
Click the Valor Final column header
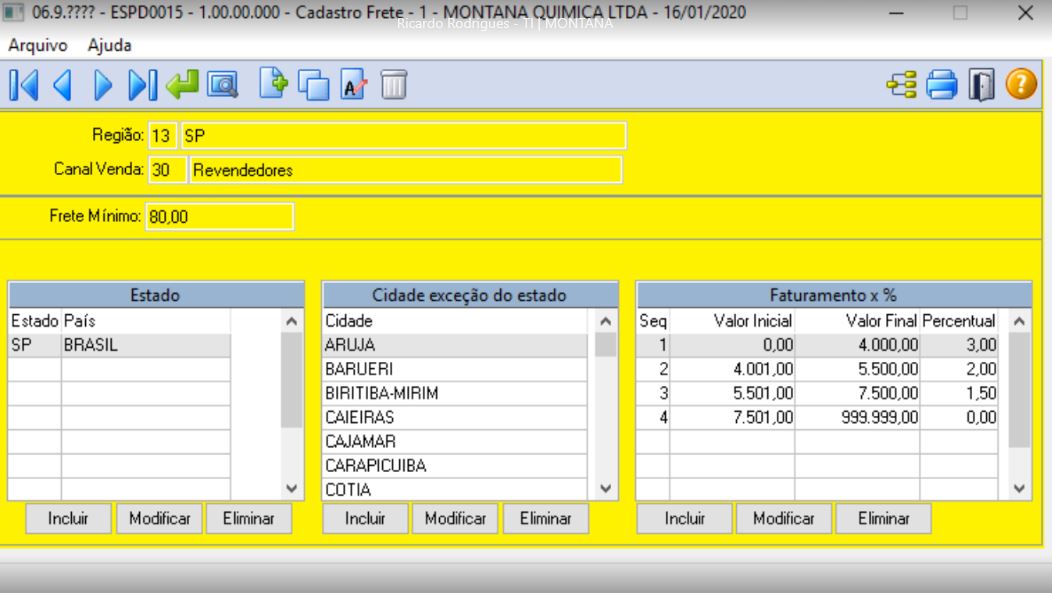click(857, 321)
